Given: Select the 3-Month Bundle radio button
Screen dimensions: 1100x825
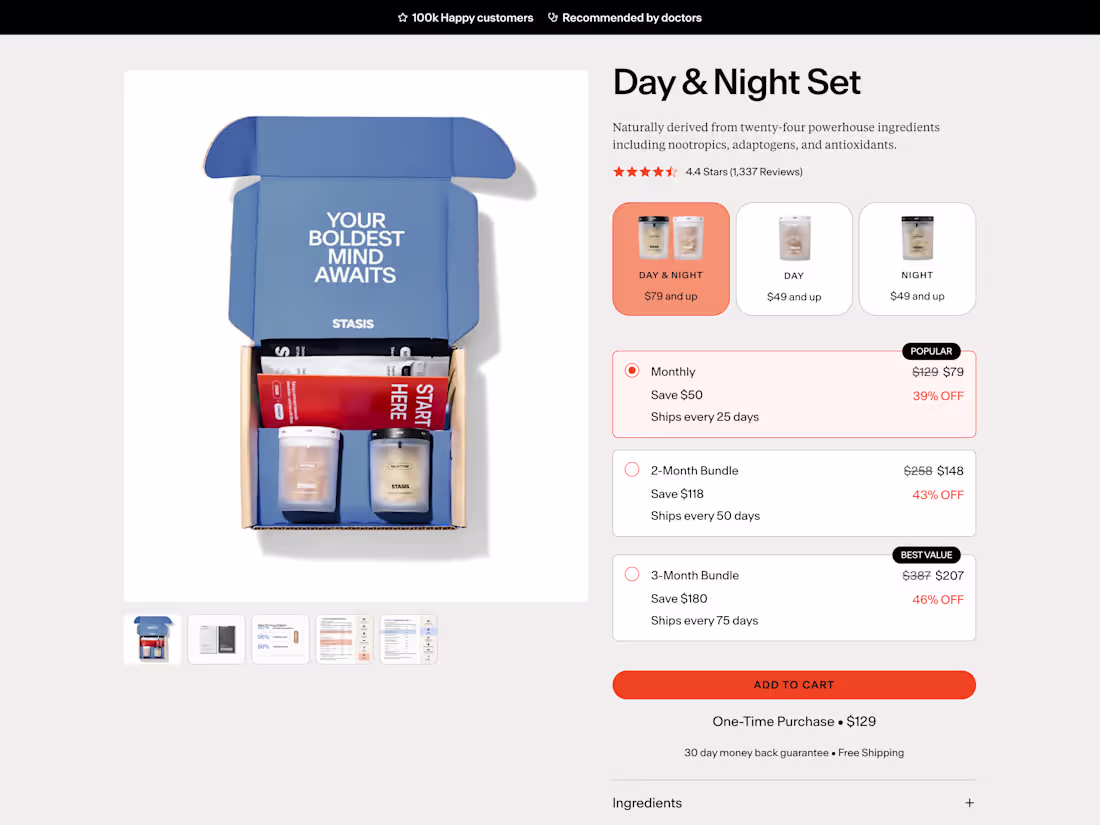Looking at the screenshot, I should pyautogui.click(x=632, y=574).
